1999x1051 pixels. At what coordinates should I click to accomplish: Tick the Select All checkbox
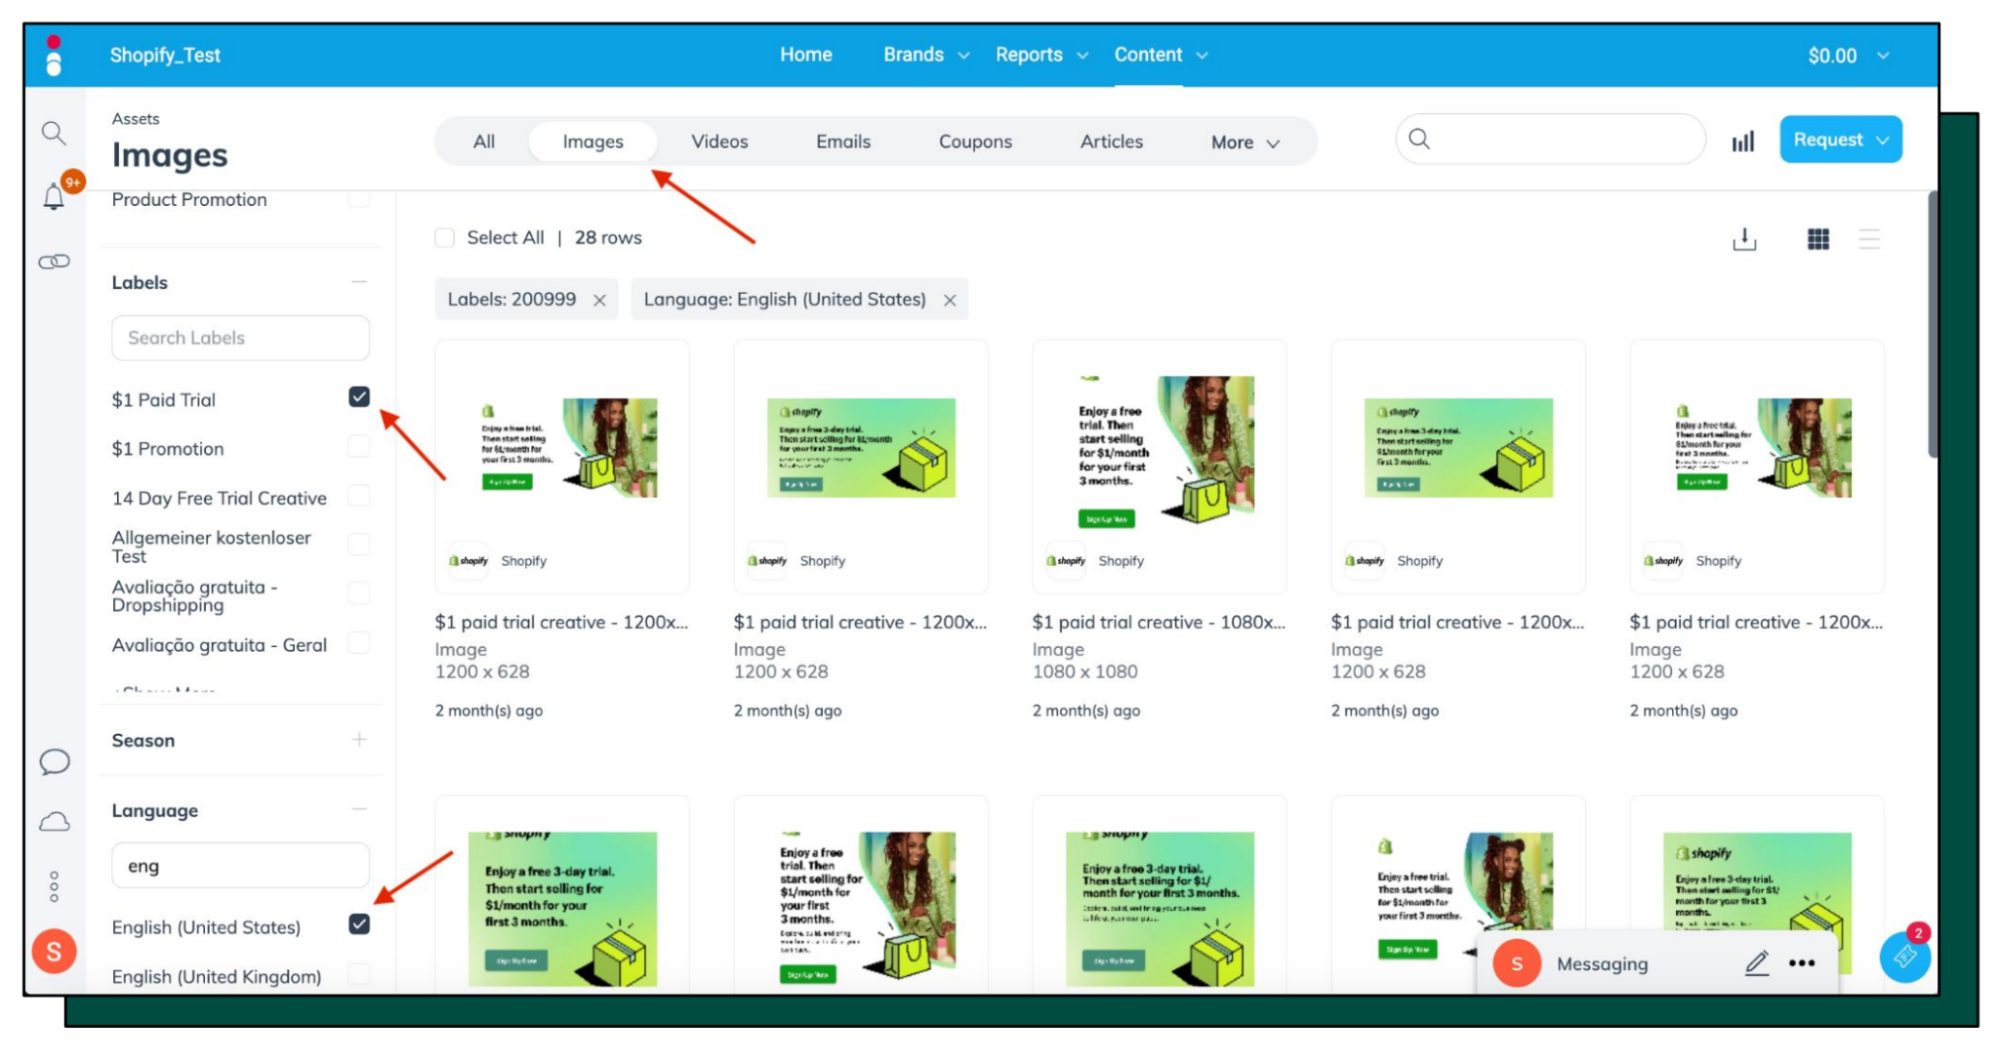pyautogui.click(x=445, y=238)
